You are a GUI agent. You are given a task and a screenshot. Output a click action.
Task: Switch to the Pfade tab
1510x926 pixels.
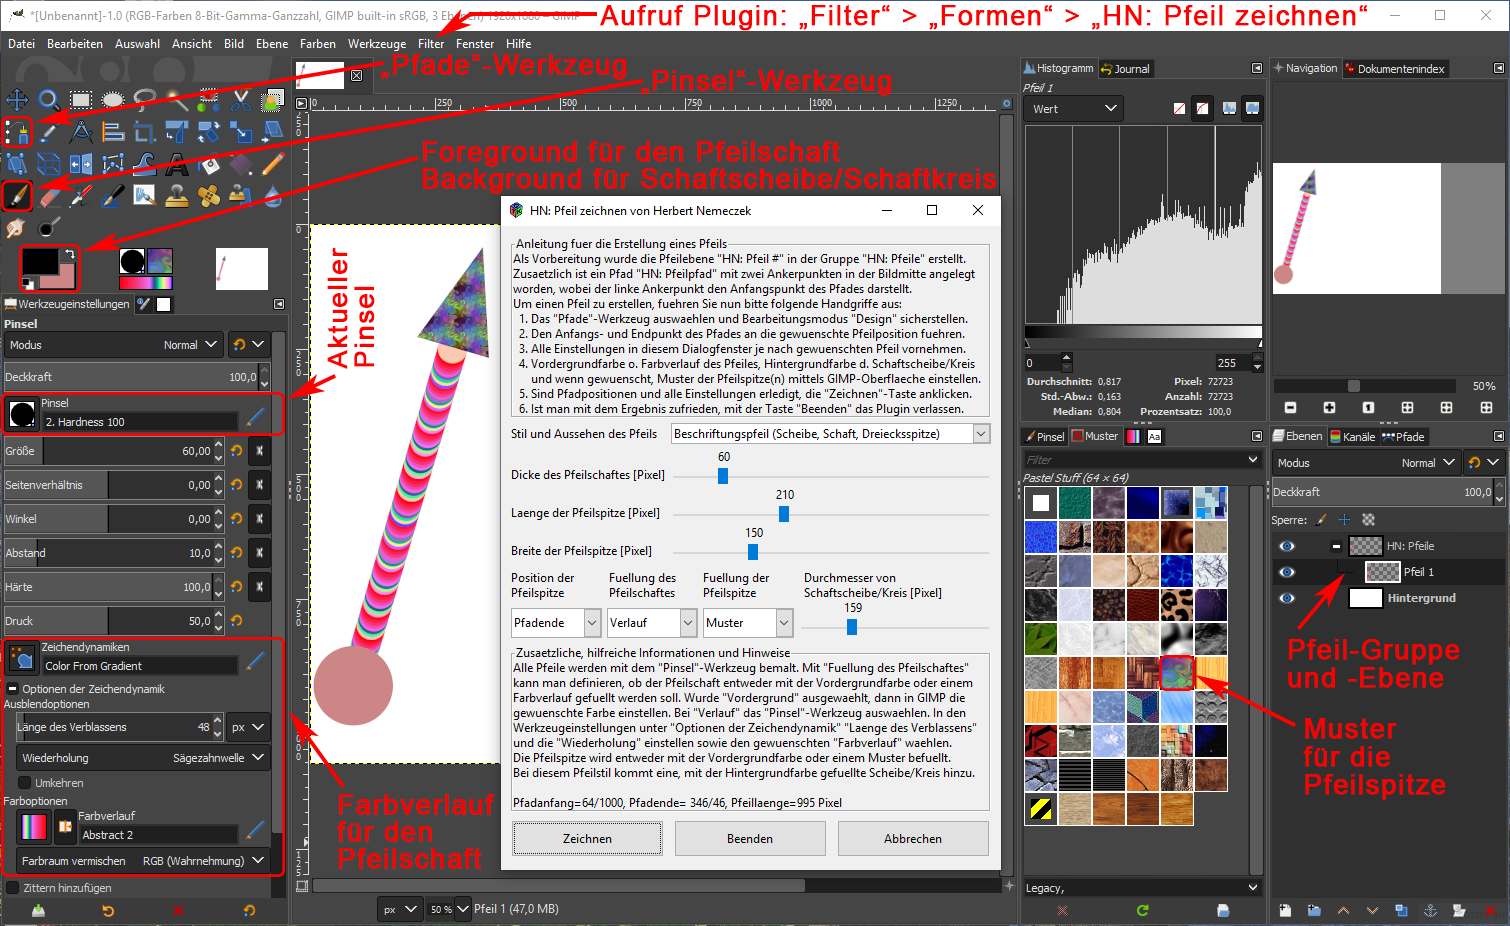pyautogui.click(x=1403, y=437)
